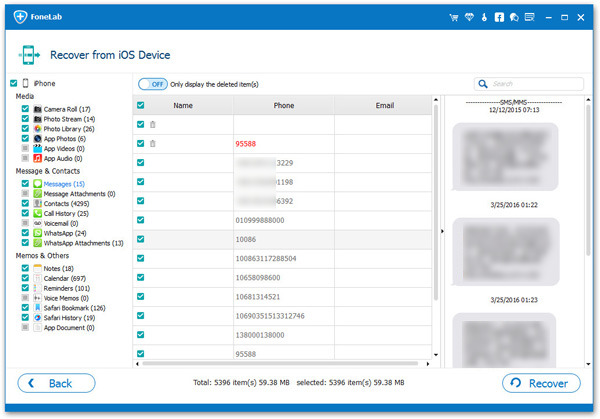The width and height of the screenshot is (600, 419).
Task: Click the Contacts icon
Action: [x=38, y=204]
